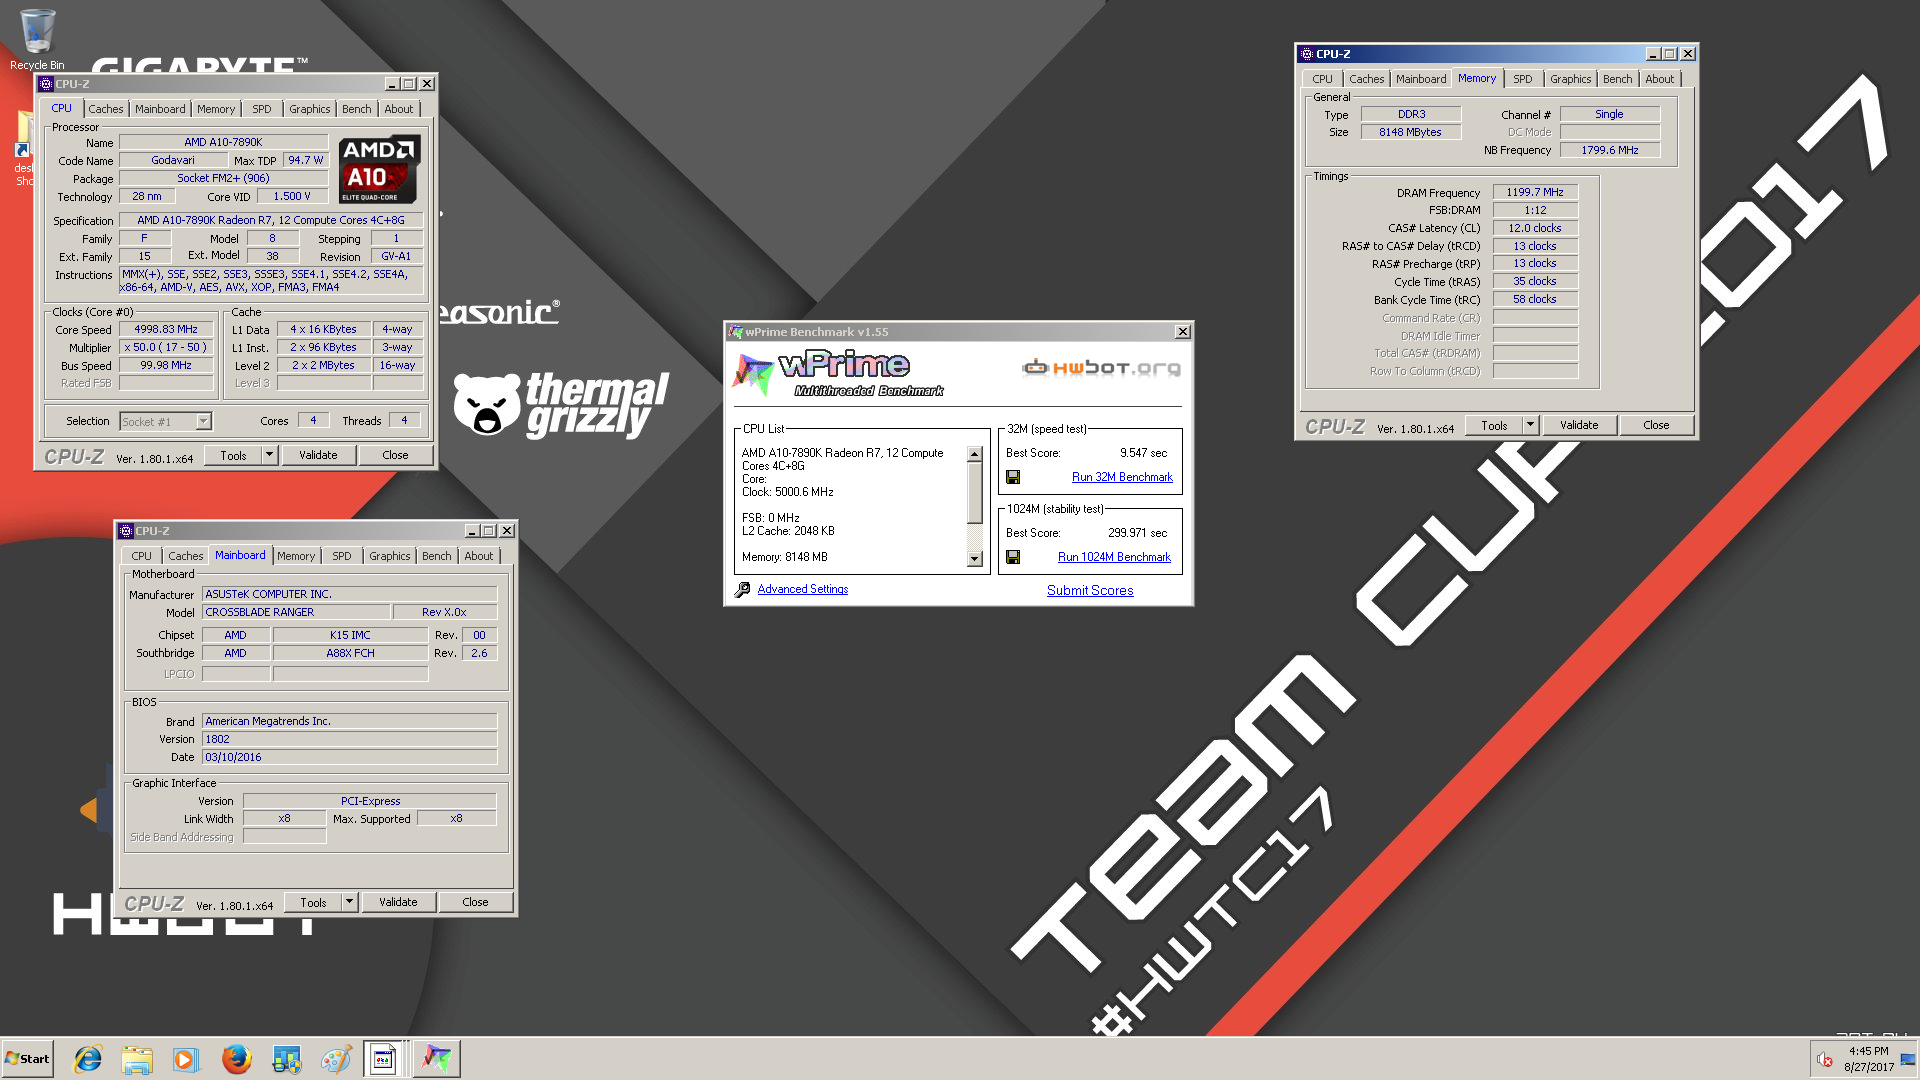Image resolution: width=1920 pixels, height=1080 pixels.
Task: Click the CROSSBLADE RANGER model field
Action: click(296, 612)
